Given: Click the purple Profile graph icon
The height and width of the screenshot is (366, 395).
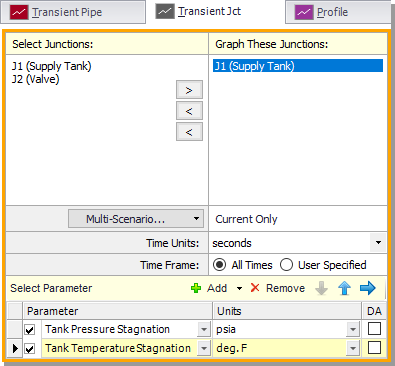Looking at the screenshot, I should (x=304, y=13).
